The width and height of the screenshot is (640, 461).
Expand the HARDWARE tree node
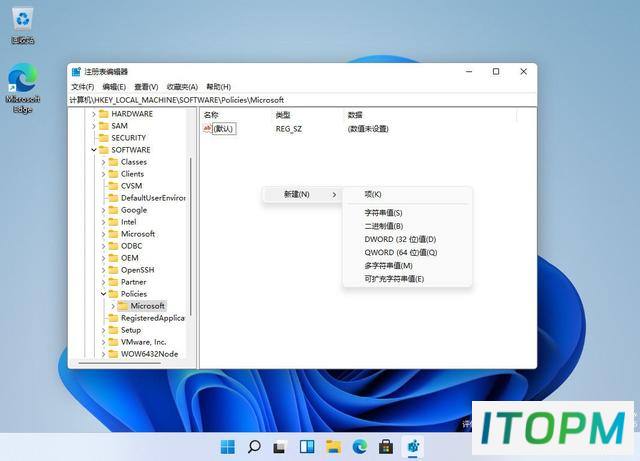click(x=94, y=114)
